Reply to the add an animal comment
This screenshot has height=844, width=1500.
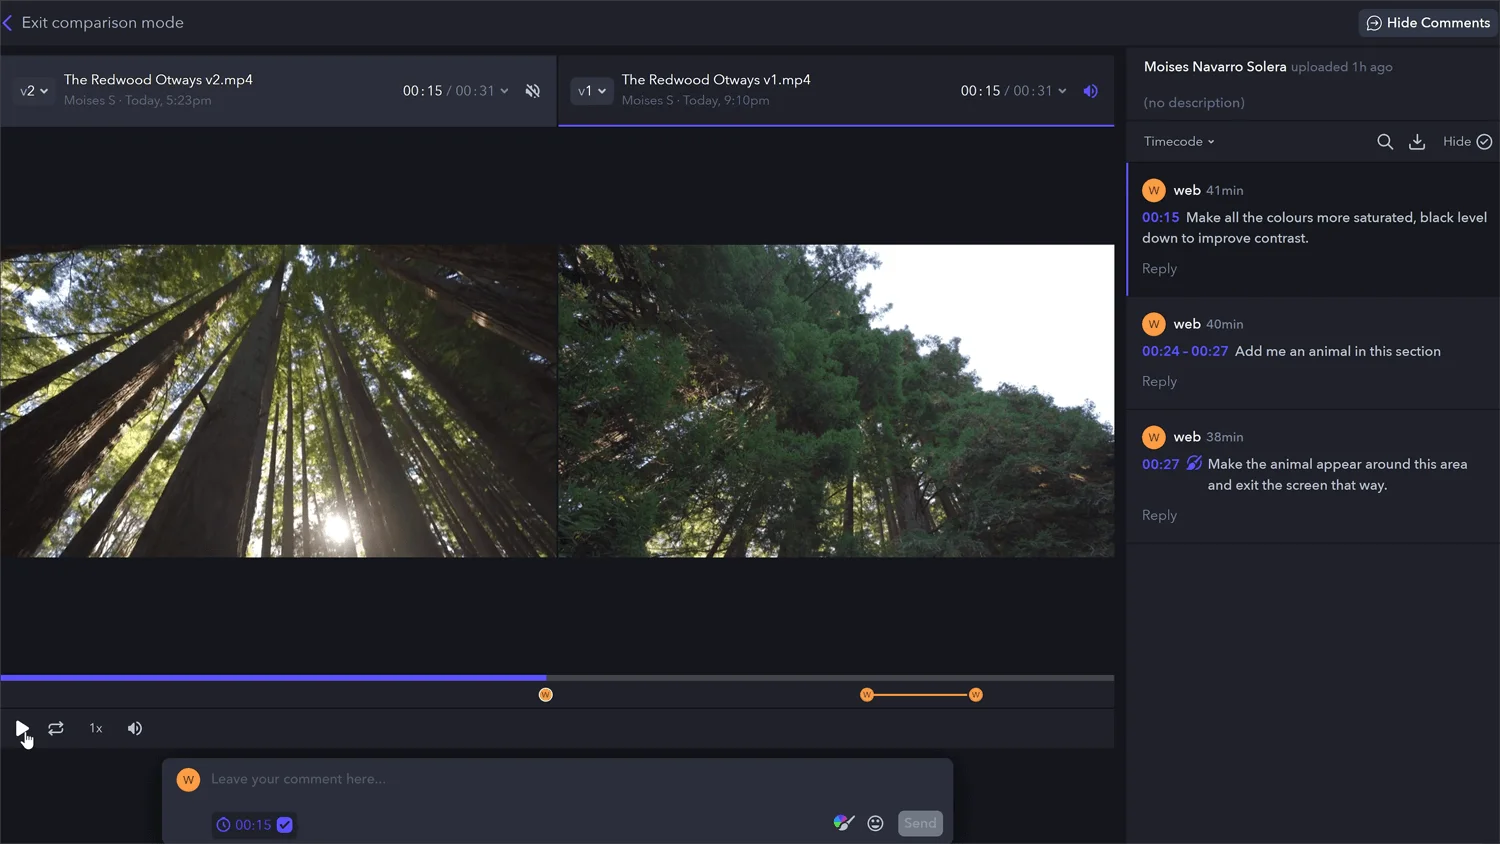[1159, 382]
